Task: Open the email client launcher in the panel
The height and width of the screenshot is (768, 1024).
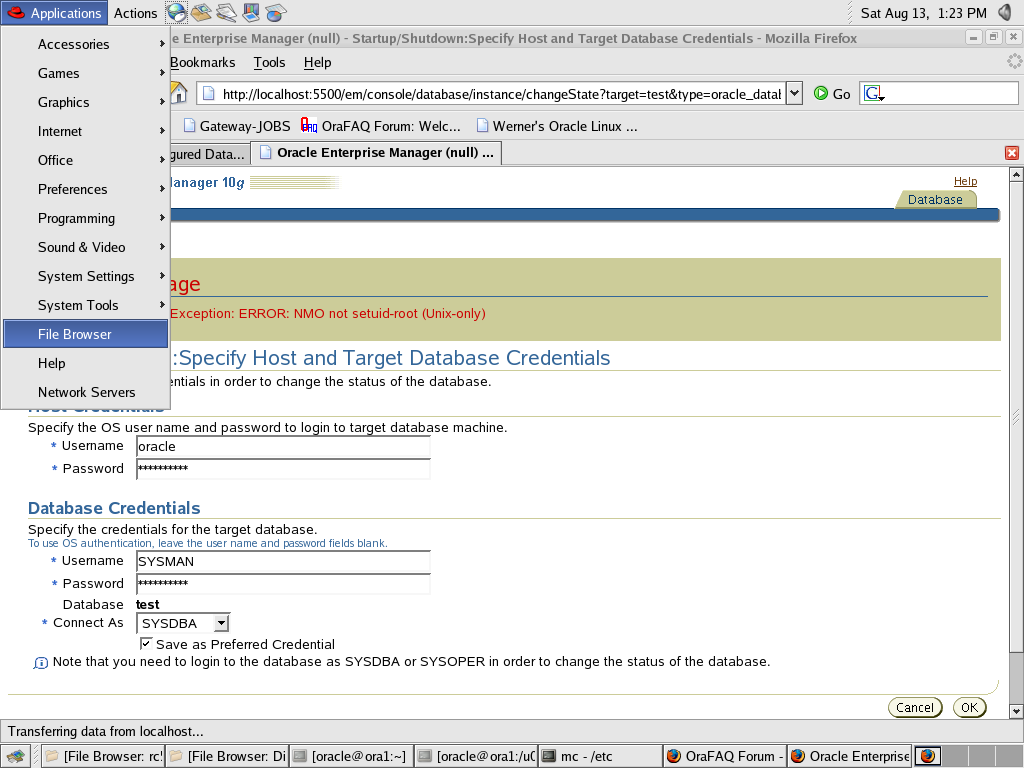Action: tap(201, 12)
